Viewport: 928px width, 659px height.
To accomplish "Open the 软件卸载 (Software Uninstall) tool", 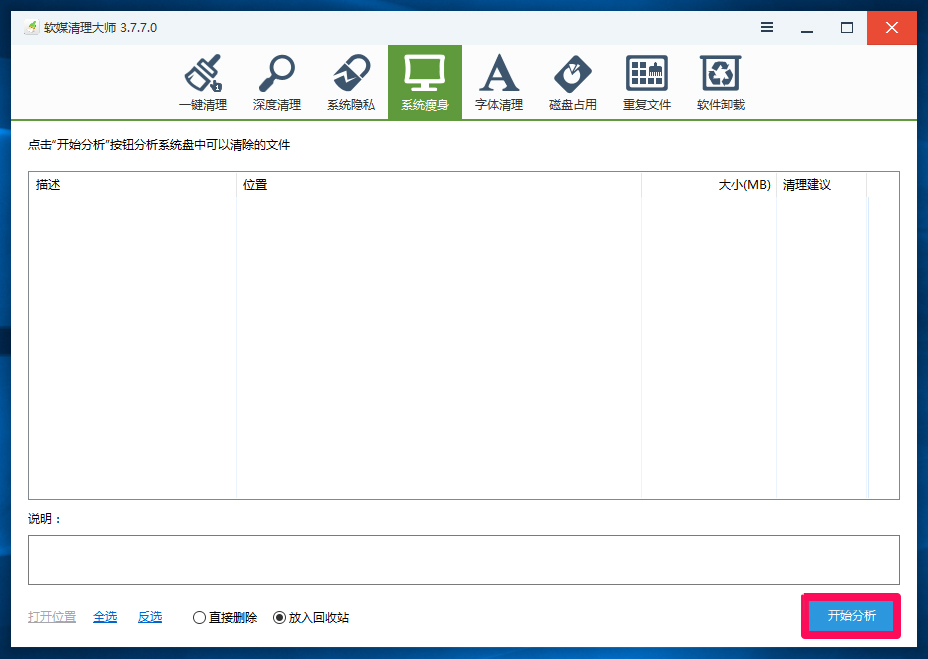I will click(x=720, y=82).
